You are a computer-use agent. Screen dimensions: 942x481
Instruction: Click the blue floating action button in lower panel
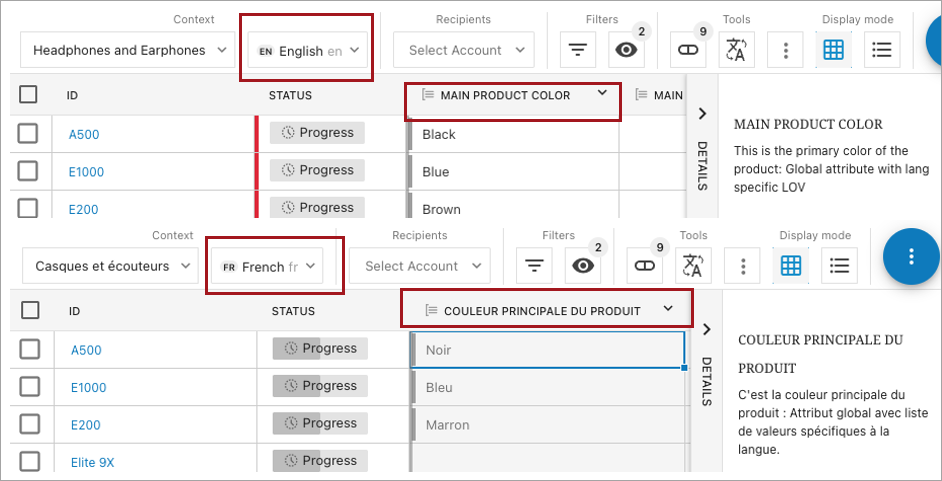point(910,256)
